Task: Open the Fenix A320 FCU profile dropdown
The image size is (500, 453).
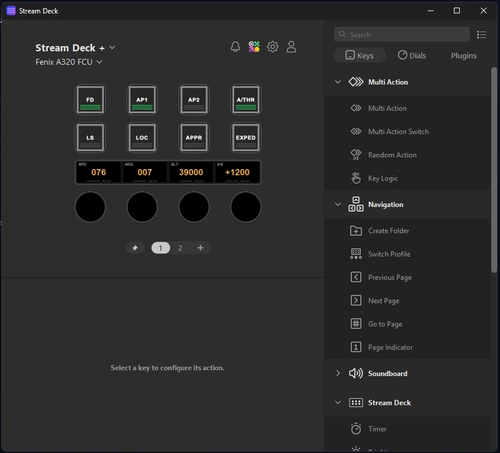Action: 69,62
